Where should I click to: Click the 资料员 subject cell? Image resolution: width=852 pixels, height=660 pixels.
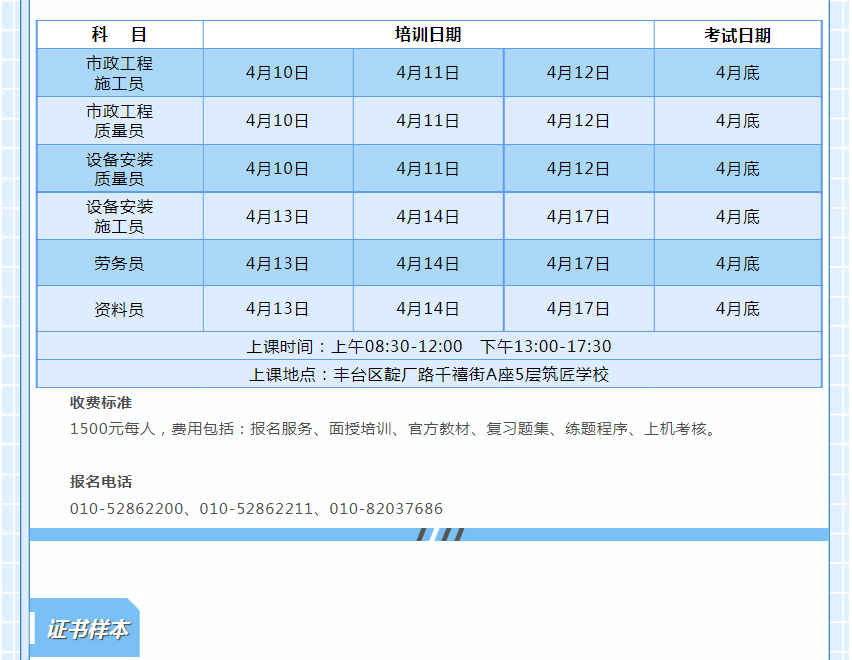coord(120,309)
